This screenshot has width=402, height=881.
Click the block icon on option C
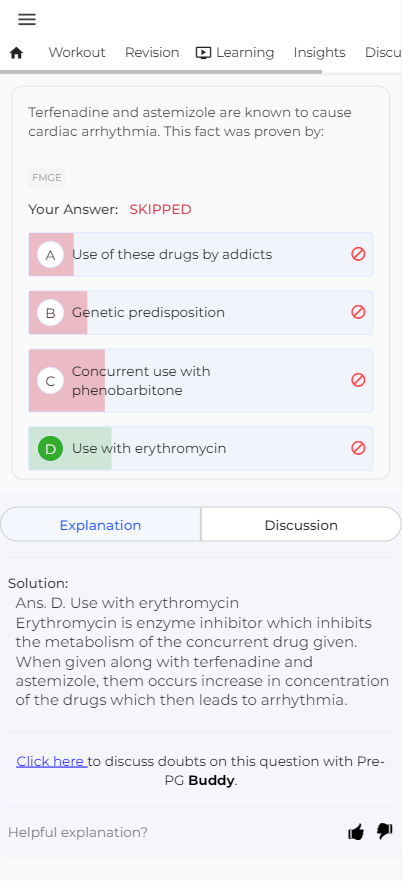pyautogui.click(x=358, y=380)
